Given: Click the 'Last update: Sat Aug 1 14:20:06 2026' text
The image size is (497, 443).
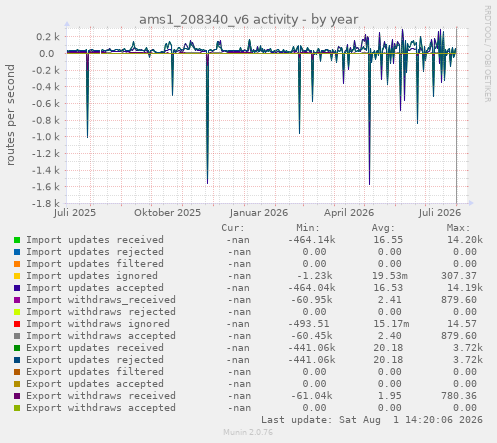Looking at the screenshot, I should coord(372,420).
